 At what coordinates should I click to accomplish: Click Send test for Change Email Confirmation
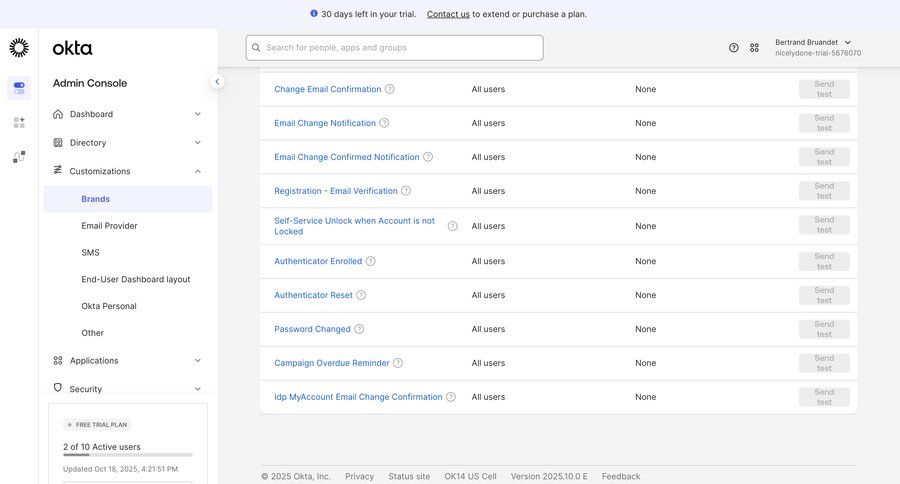click(x=824, y=89)
